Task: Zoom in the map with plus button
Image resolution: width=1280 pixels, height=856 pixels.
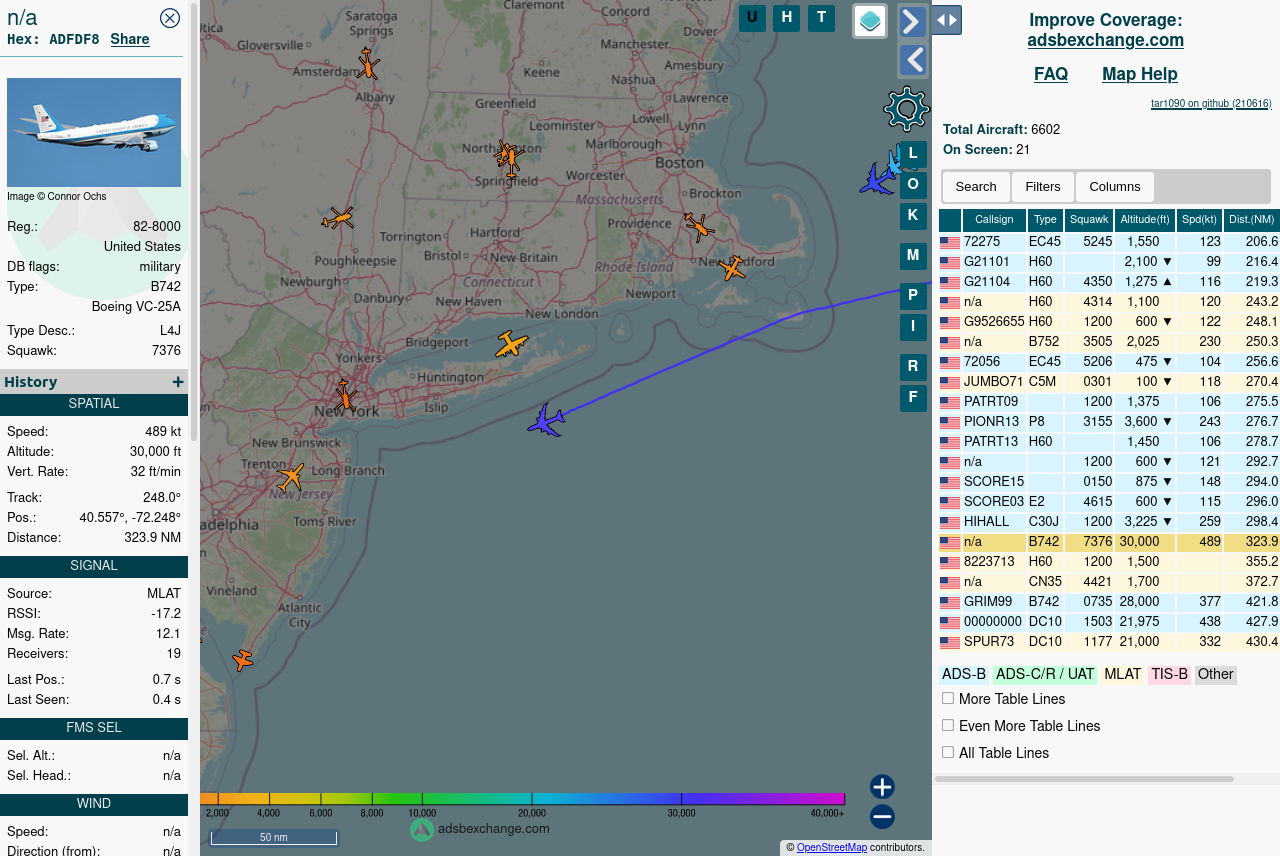Action: point(882,787)
